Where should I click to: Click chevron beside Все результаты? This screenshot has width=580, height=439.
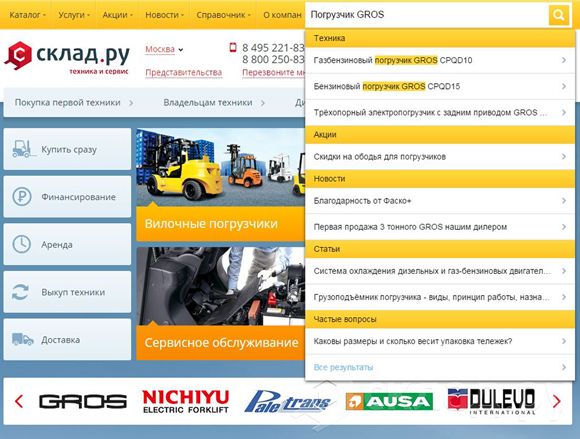(x=564, y=367)
